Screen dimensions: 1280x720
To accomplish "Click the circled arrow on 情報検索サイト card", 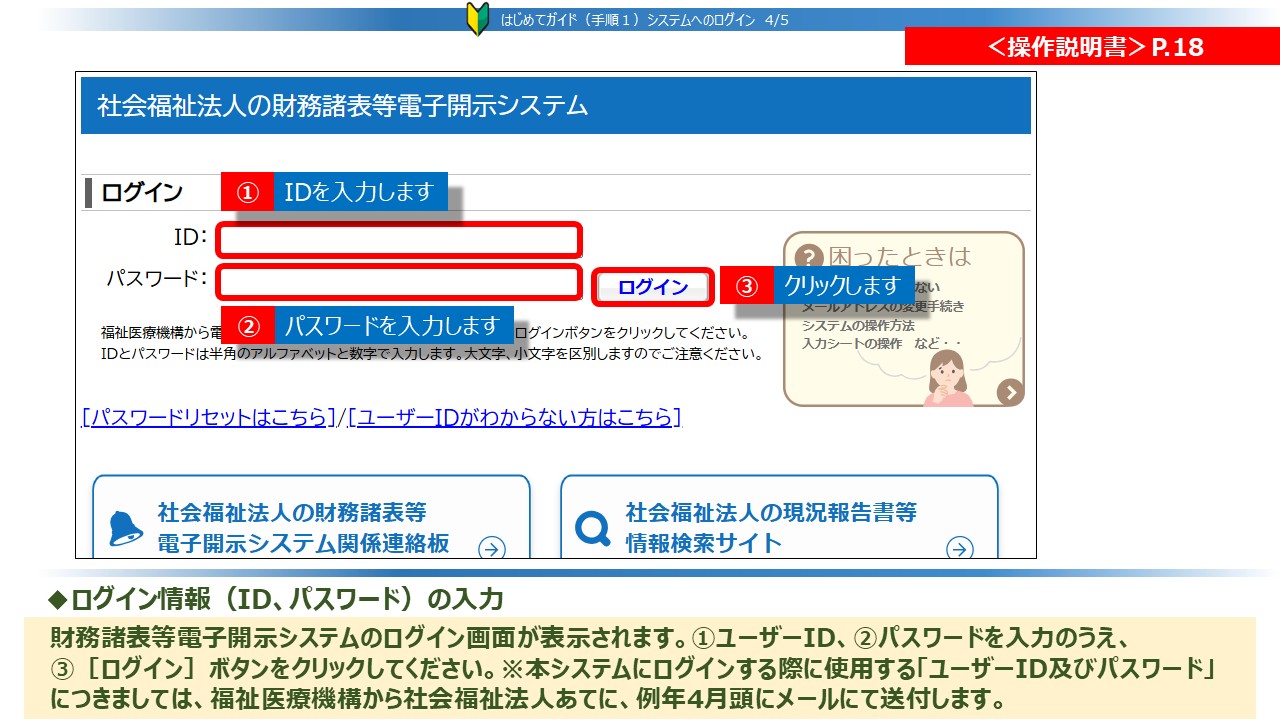I will coord(959,547).
